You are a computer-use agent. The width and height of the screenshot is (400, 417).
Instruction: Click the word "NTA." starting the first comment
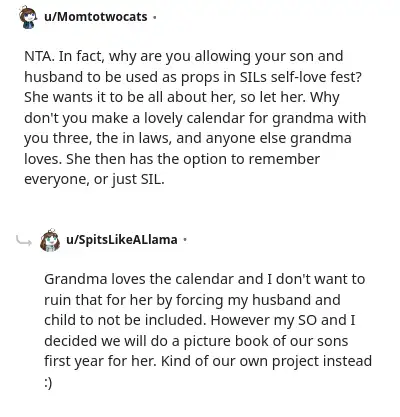click(39, 56)
